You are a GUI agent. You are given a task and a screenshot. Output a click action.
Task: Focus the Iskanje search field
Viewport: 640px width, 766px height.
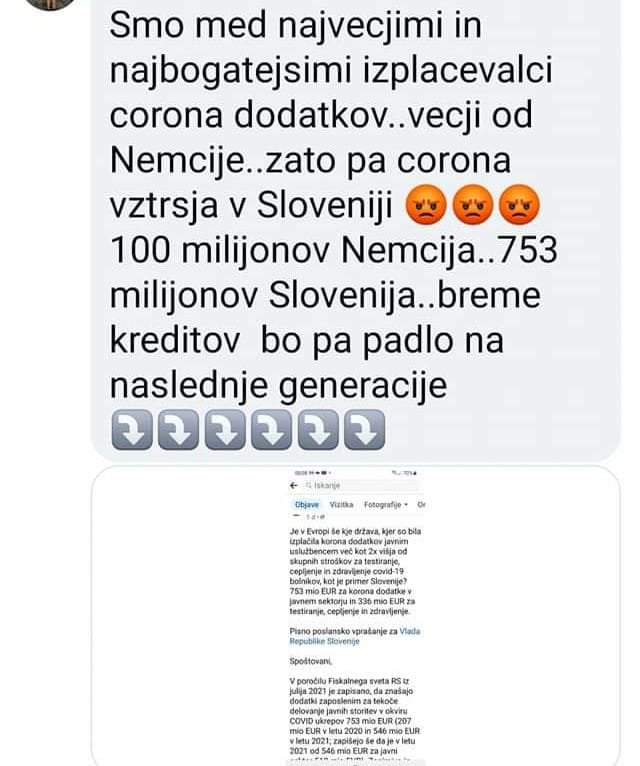click(362, 486)
